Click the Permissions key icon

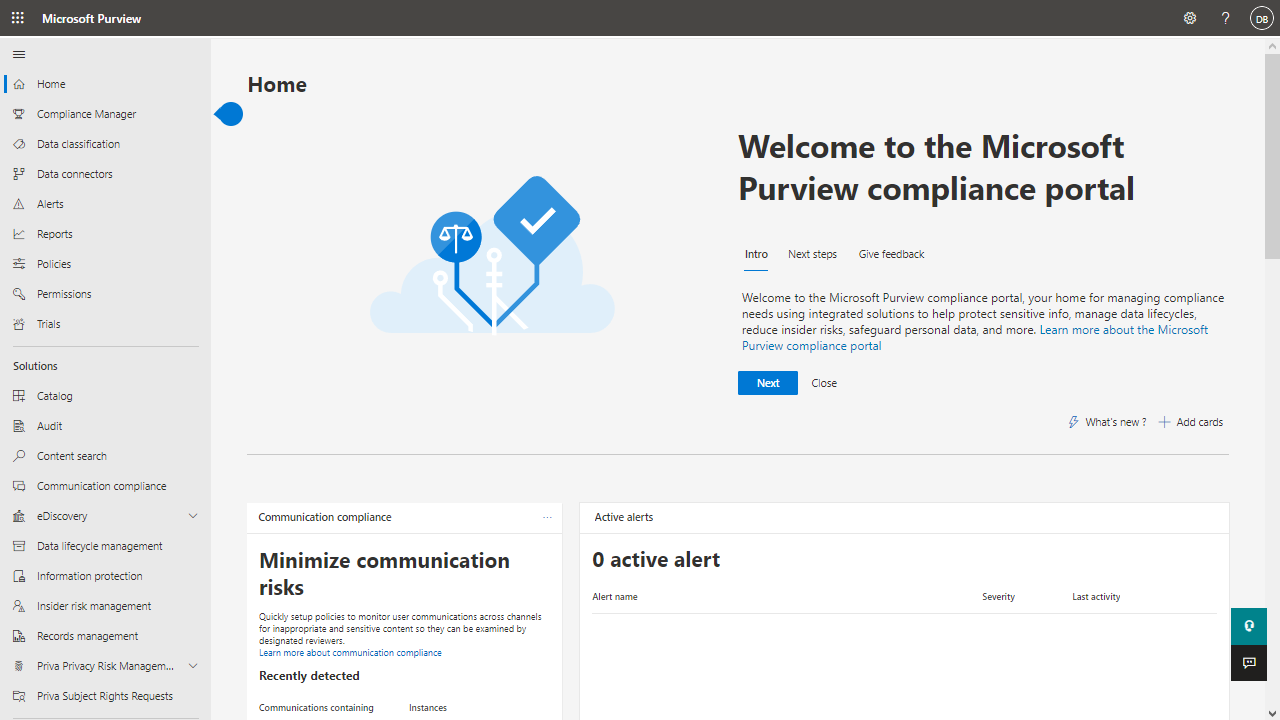(19, 294)
